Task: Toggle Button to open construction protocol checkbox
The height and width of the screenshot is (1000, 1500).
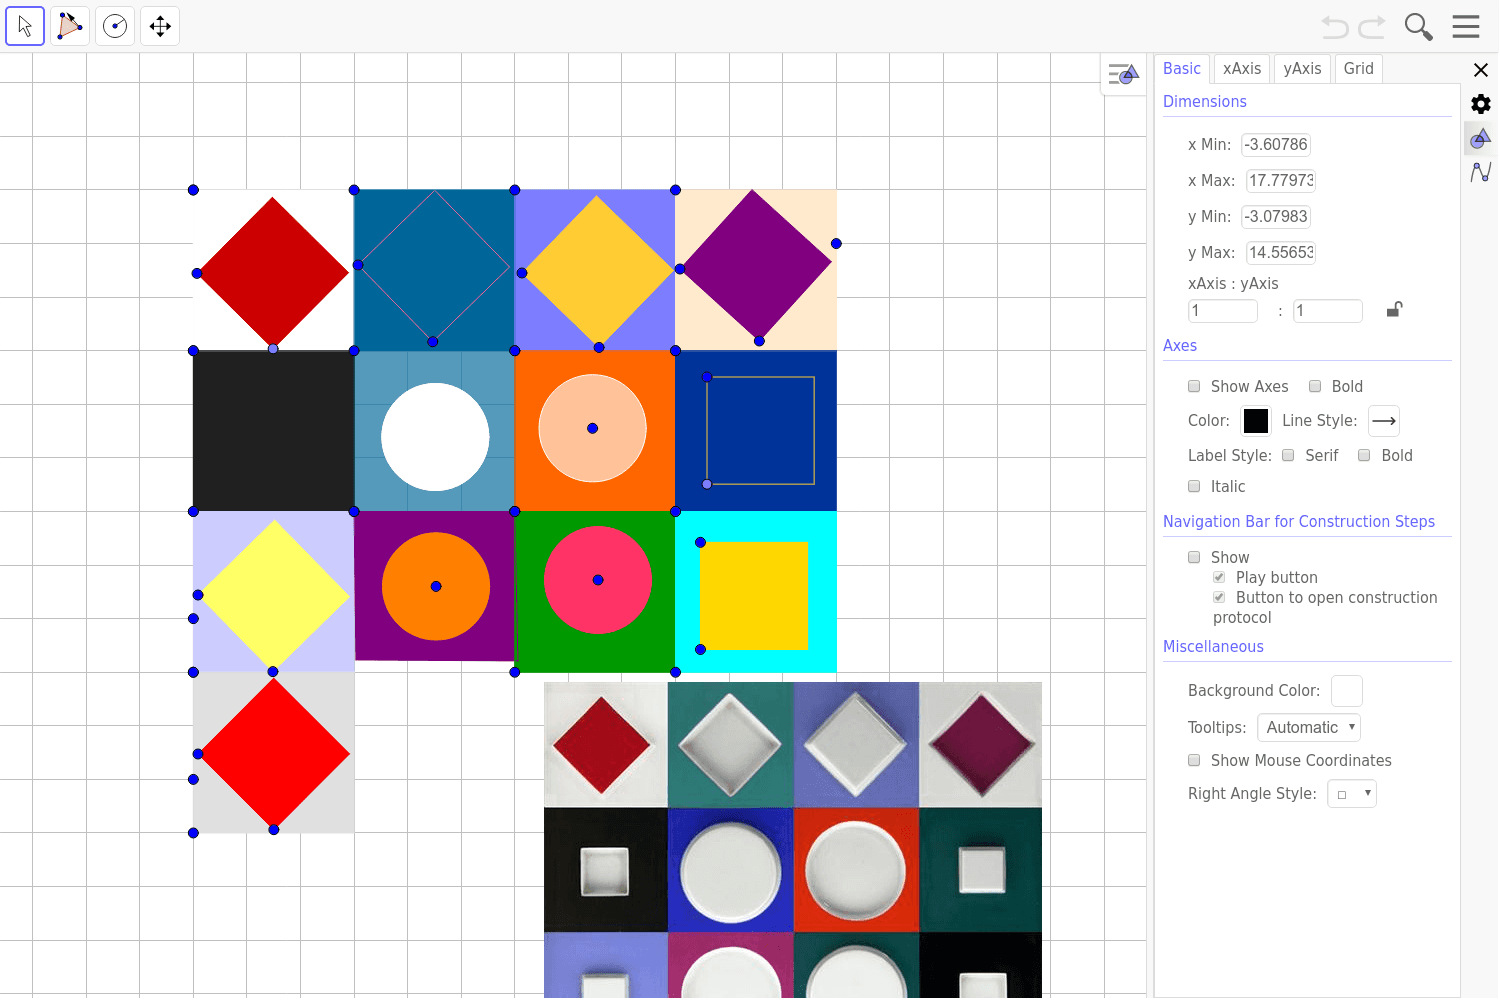Action: click(1219, 597)
